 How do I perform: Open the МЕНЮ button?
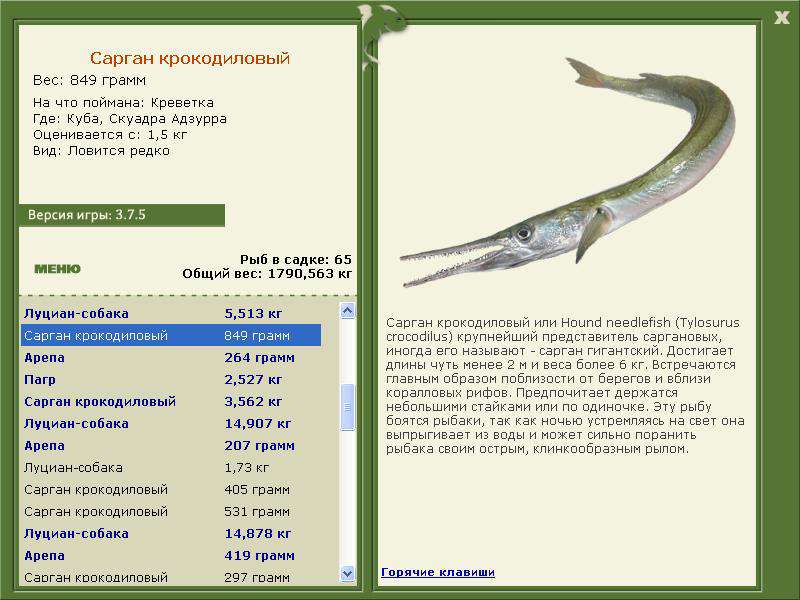tap(57, 269)
